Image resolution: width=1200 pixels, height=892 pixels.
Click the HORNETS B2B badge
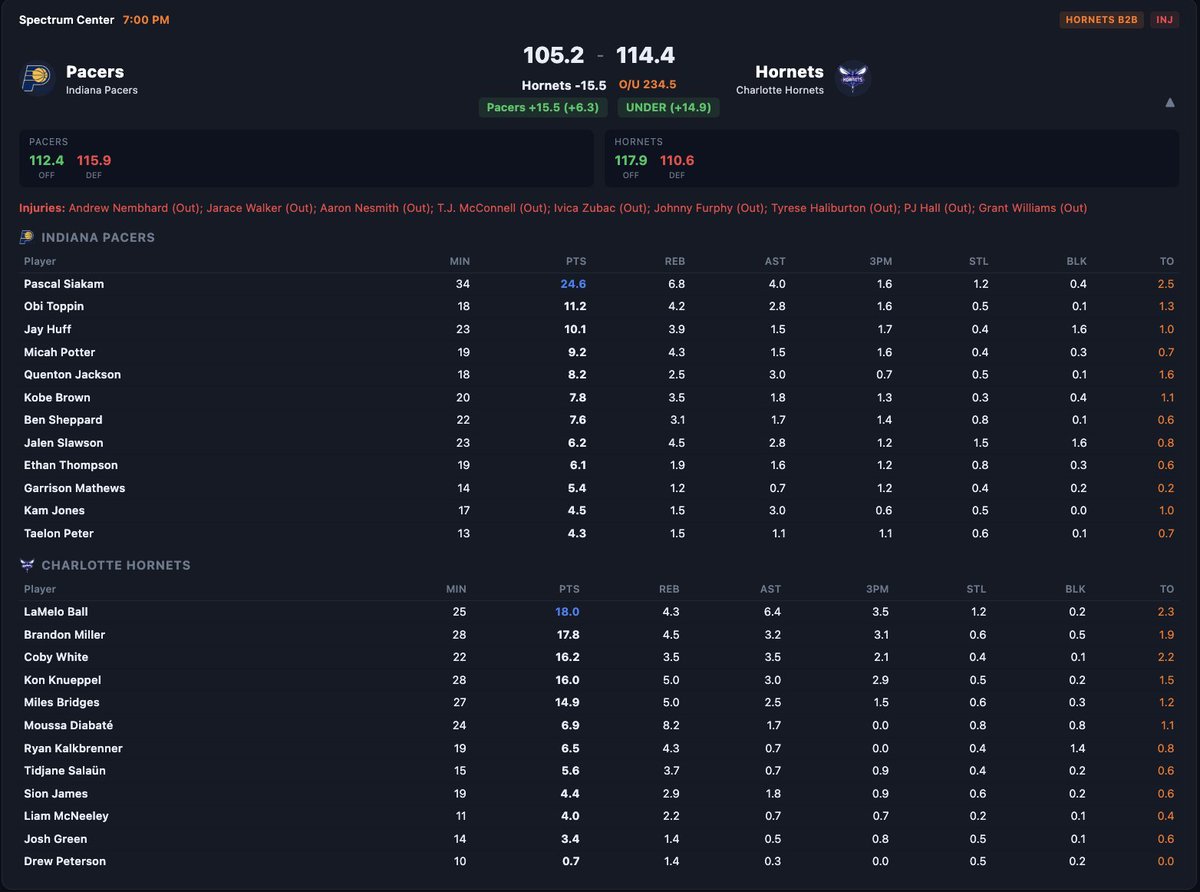point(1102,20)
